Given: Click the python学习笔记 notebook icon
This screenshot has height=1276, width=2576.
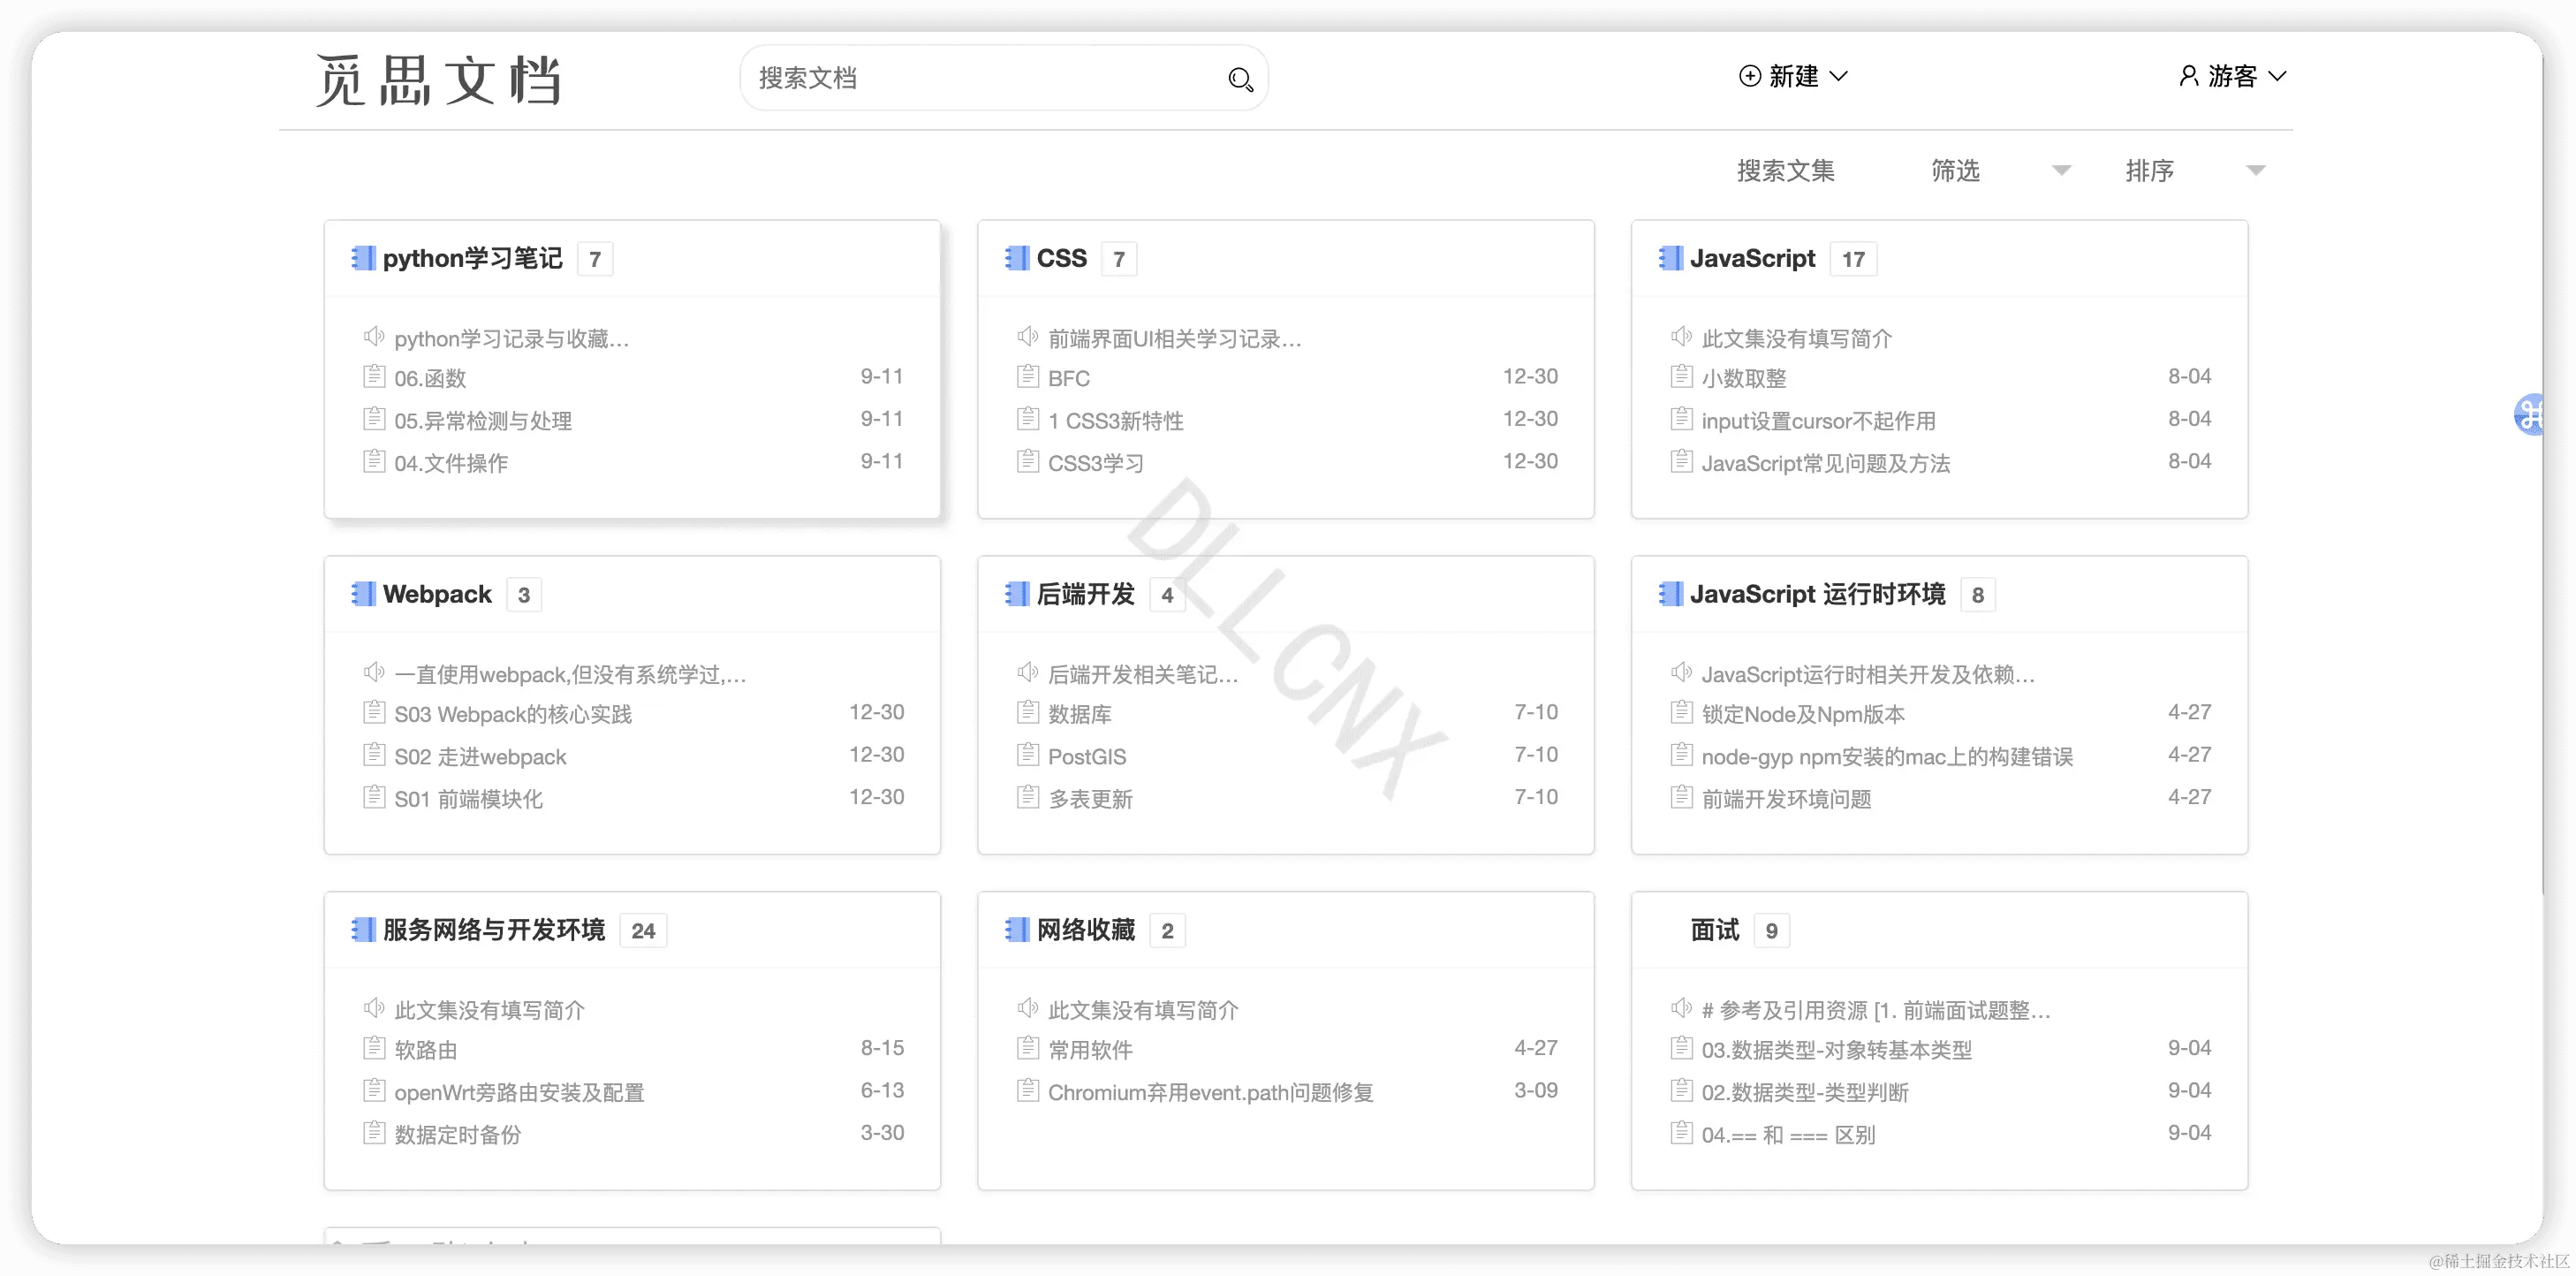Looking at the screenshot, I should click(363, 258).
